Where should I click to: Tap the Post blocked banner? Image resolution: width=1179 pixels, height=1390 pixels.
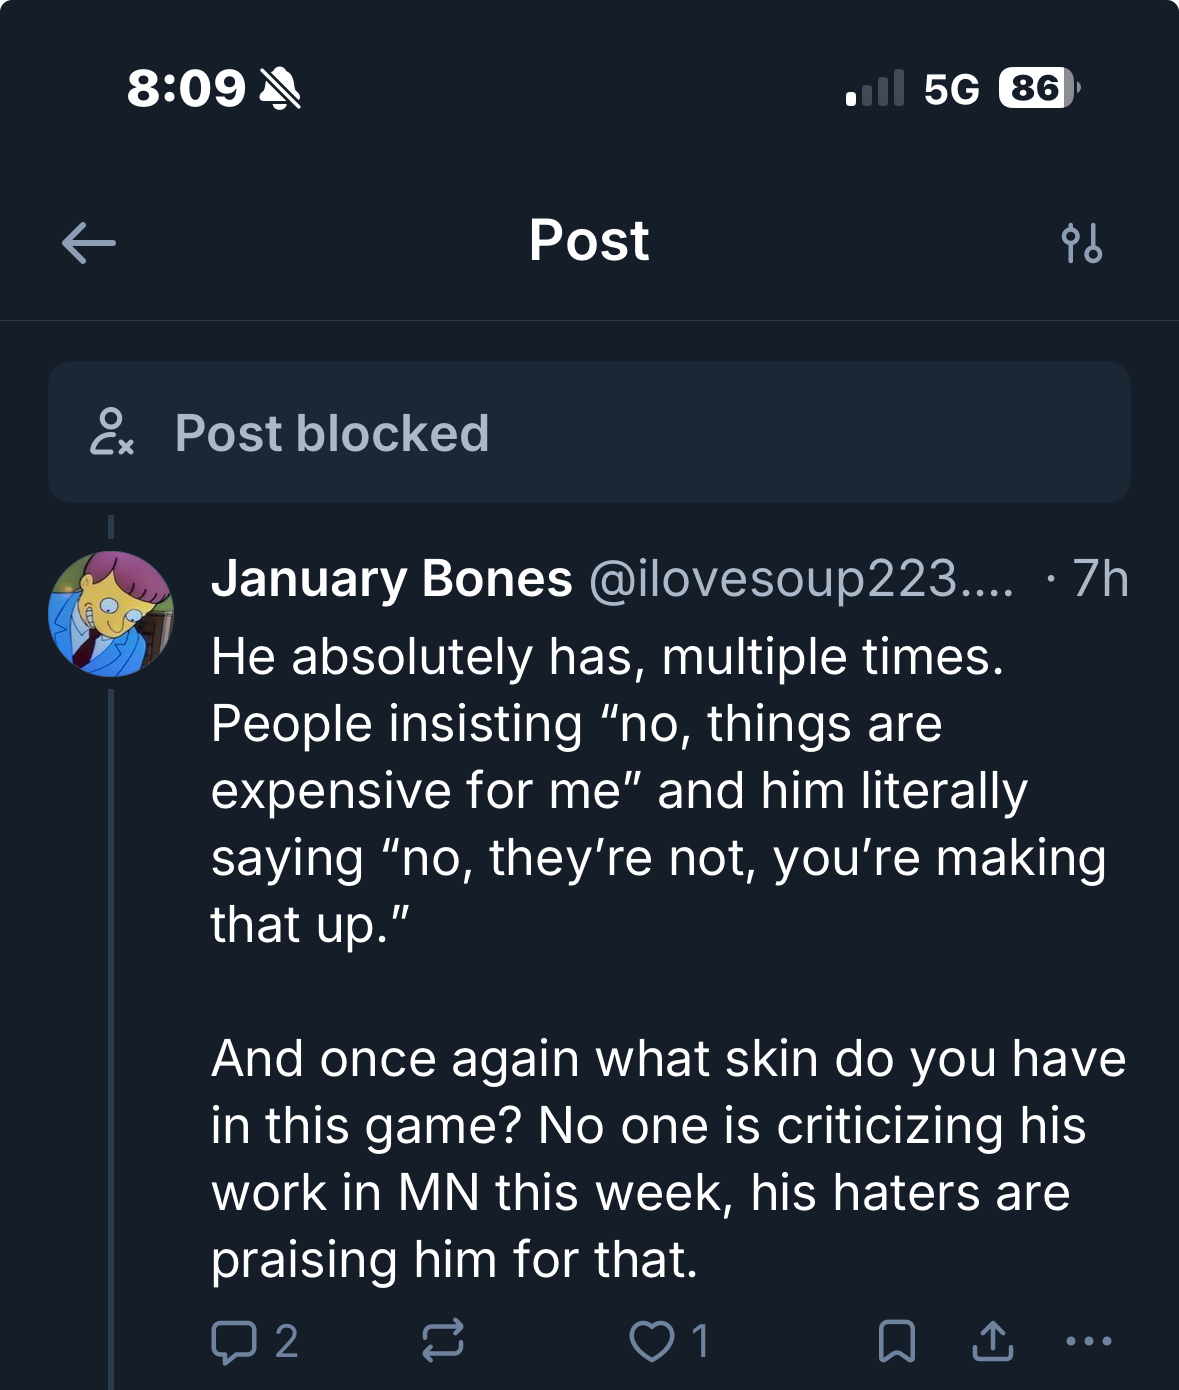pos(589,432)
